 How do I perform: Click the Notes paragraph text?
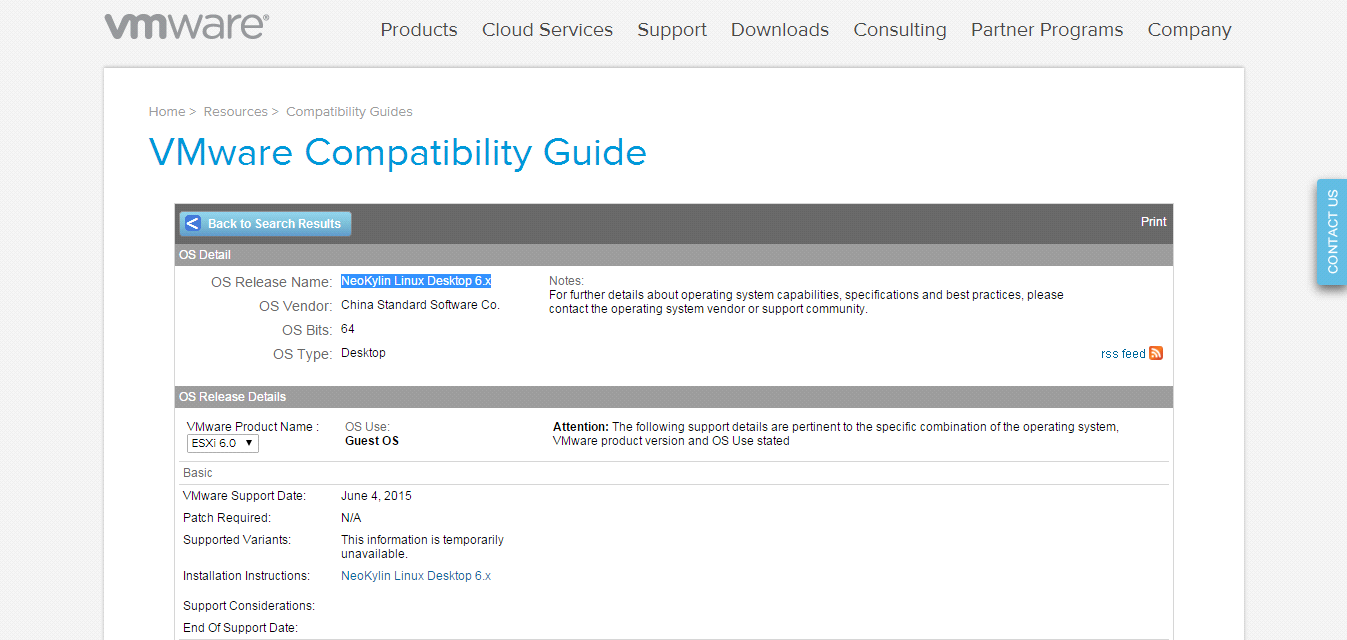[806, 302]
